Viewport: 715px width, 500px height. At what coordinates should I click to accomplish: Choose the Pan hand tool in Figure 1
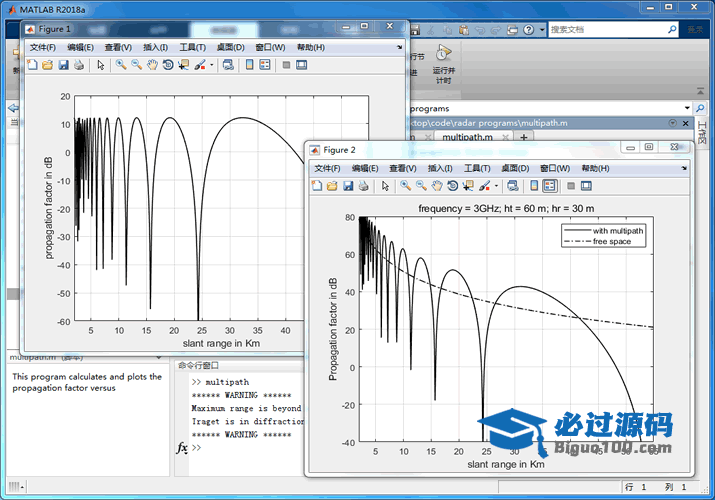(x=152, y=65)
